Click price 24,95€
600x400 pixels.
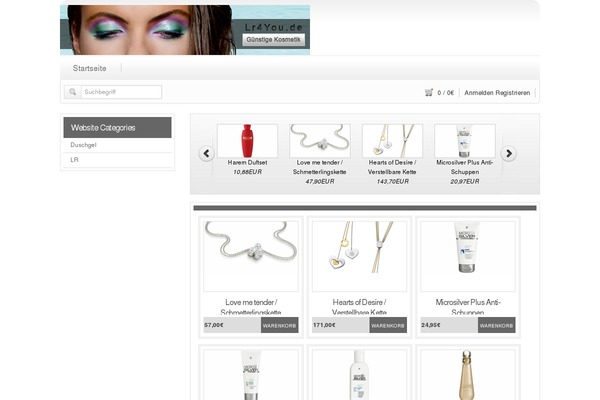pos(430,325)
